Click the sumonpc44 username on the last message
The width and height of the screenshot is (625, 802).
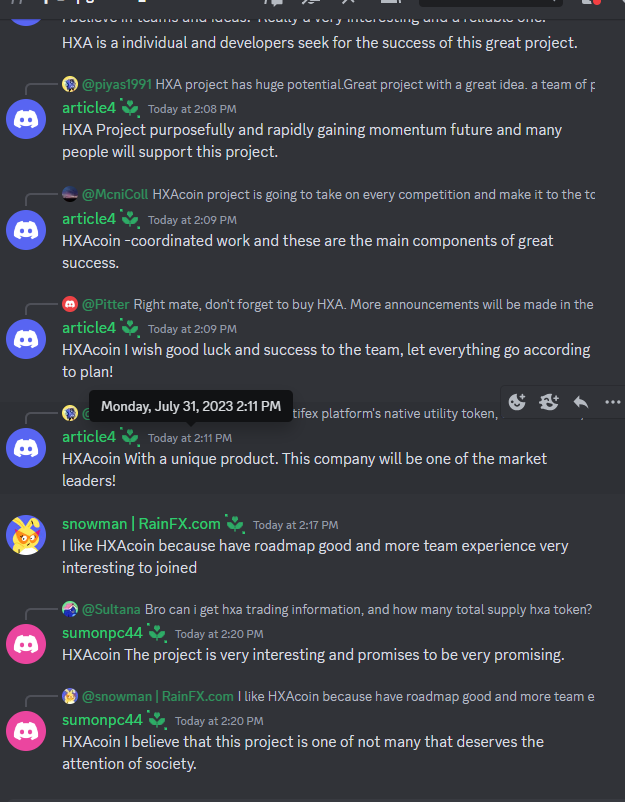coord(102,720)
